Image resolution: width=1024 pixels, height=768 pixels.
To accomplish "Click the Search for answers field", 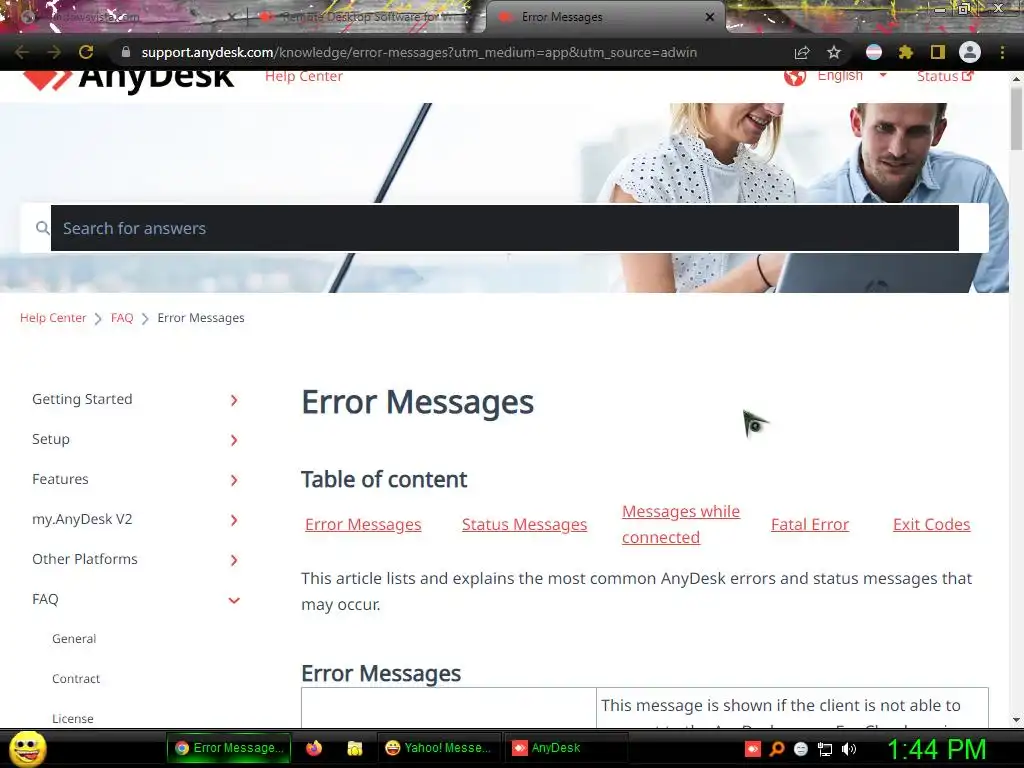I will tap(505, 228).
